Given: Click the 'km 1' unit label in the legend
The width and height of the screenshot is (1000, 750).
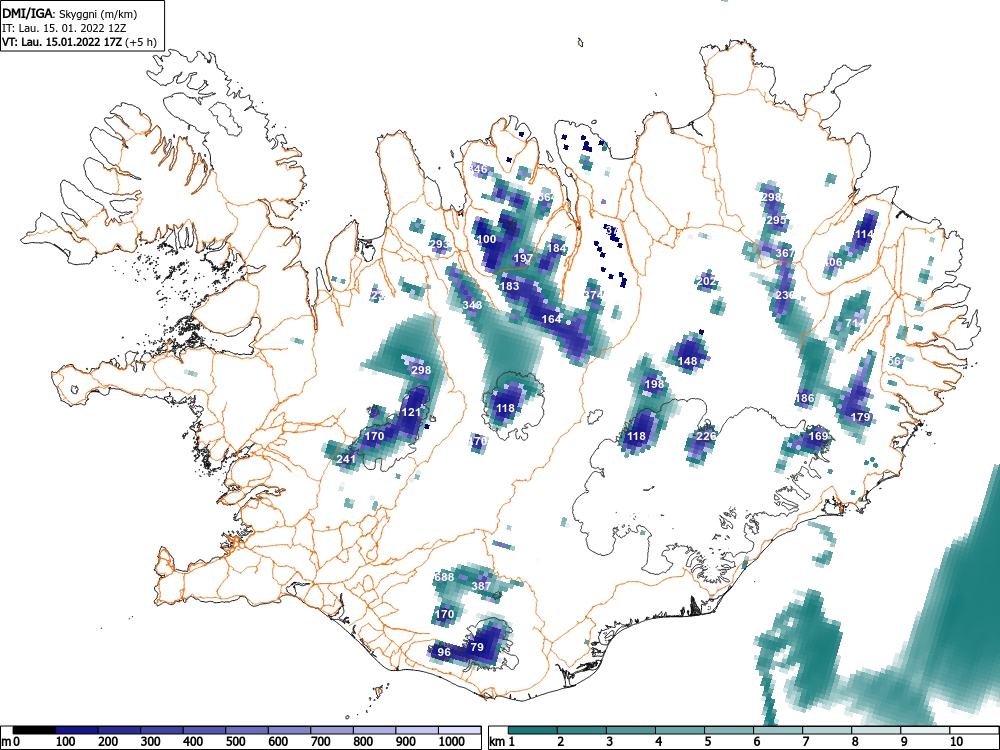Looking at the screenshot, I should (x=502, y=742).
